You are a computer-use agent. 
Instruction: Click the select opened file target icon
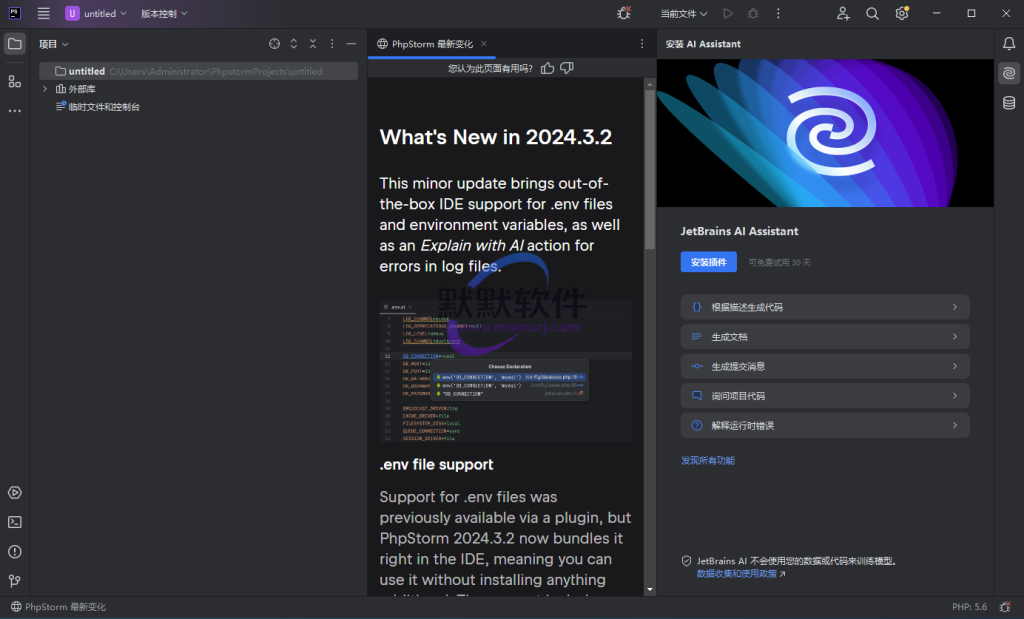tap(274, 44)
